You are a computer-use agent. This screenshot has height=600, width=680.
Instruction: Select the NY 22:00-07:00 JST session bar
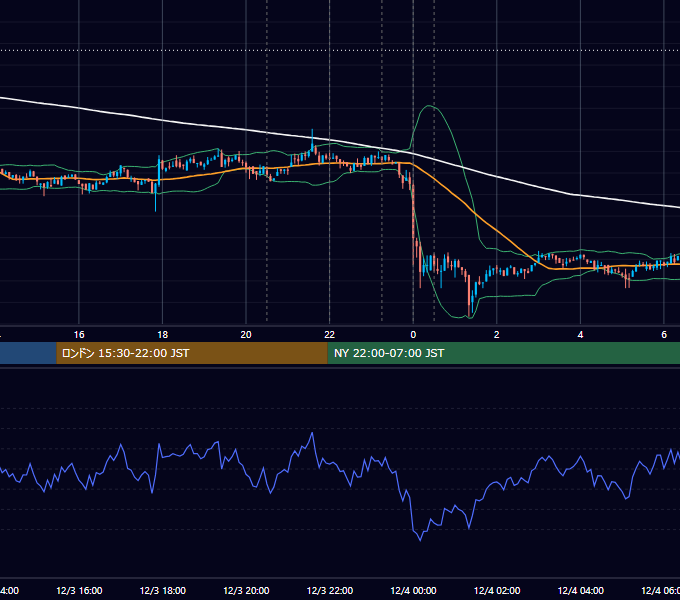click(503, 353)
